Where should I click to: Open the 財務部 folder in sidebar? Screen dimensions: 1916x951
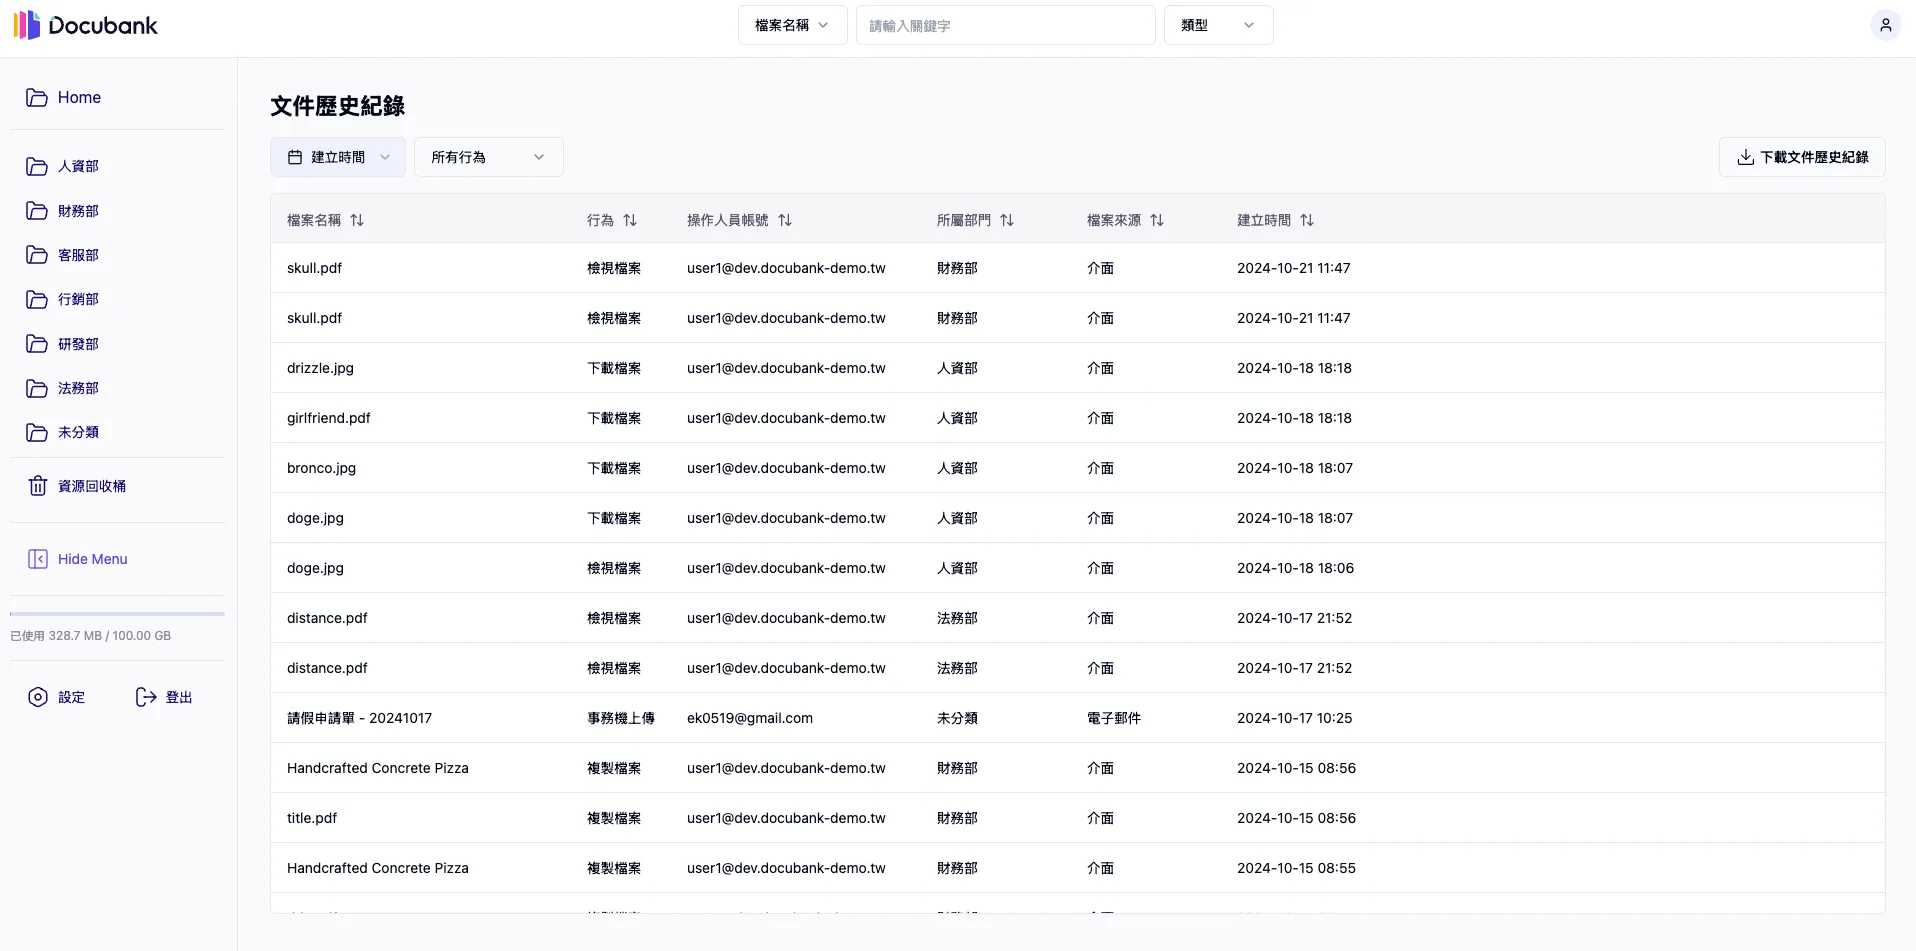77,211
